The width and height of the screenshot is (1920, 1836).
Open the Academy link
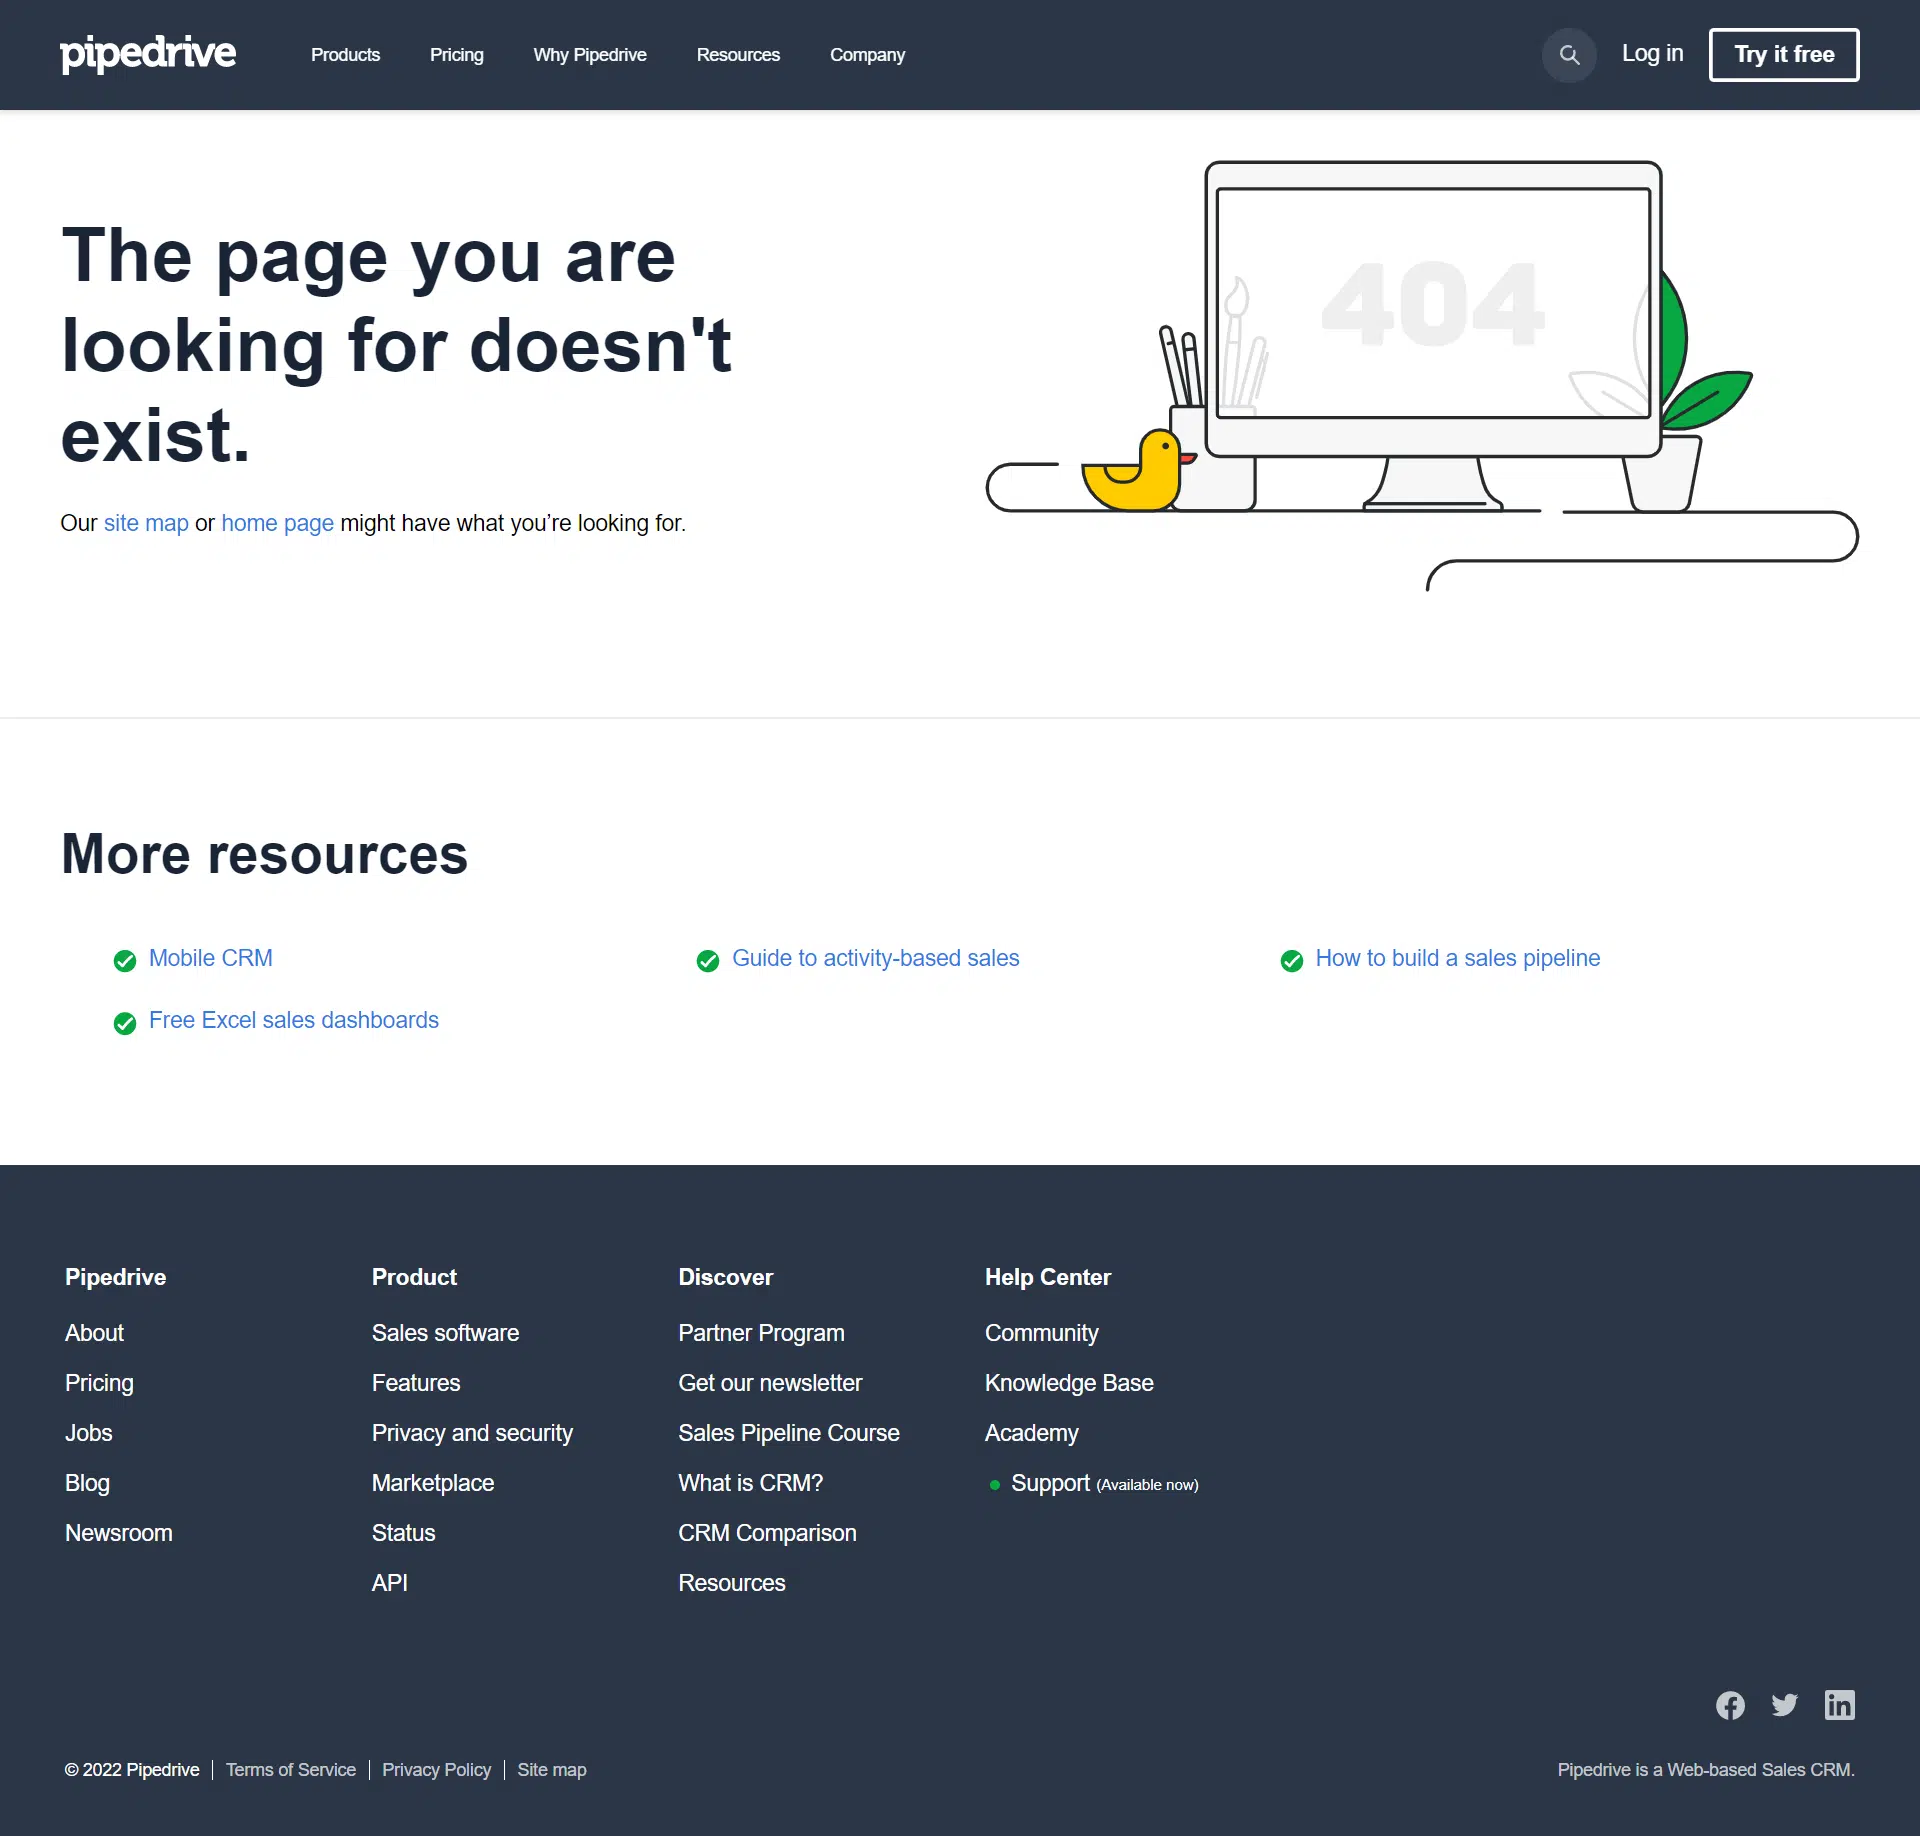coord(1031,1433)
